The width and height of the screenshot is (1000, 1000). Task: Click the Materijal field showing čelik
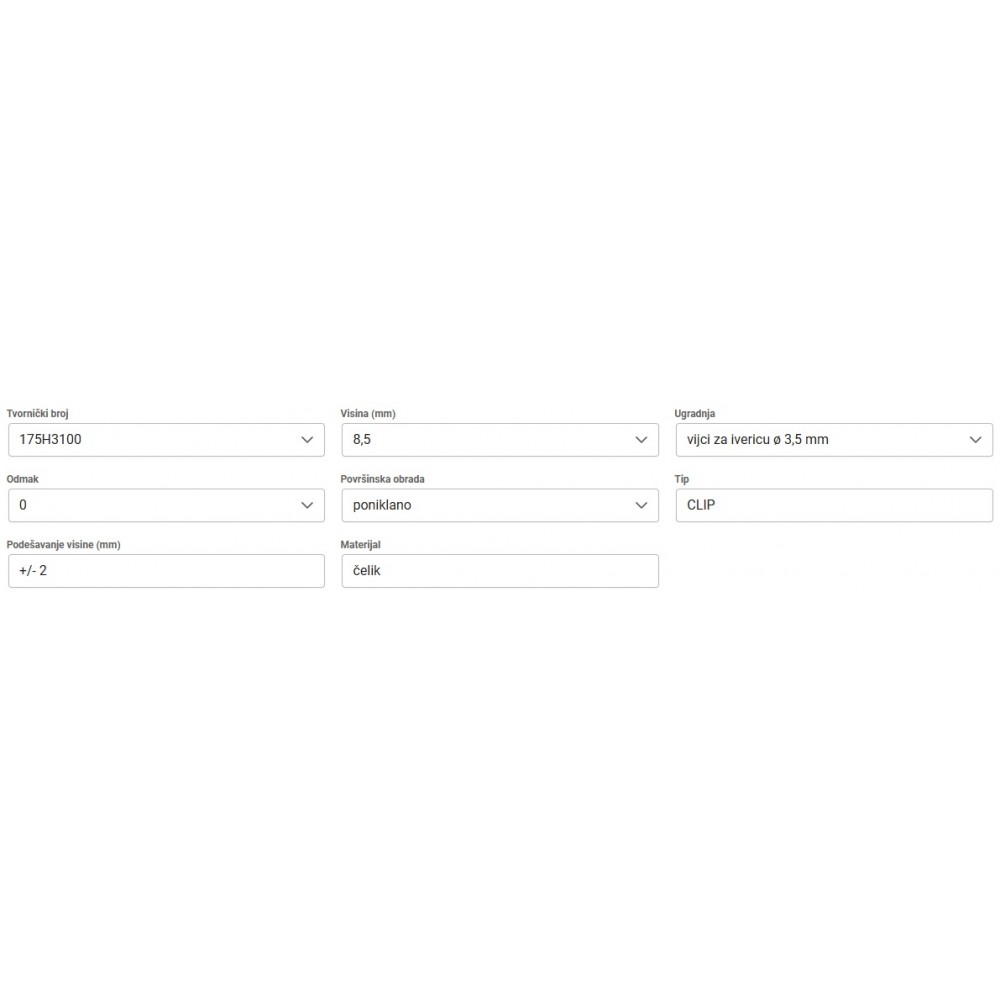point(500,571)
